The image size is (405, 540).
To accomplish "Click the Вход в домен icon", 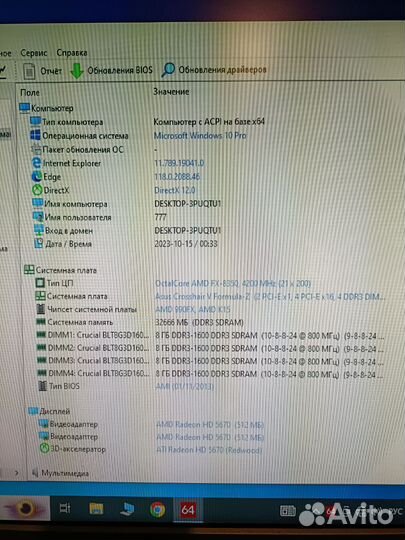I will [x=39, y=230].
